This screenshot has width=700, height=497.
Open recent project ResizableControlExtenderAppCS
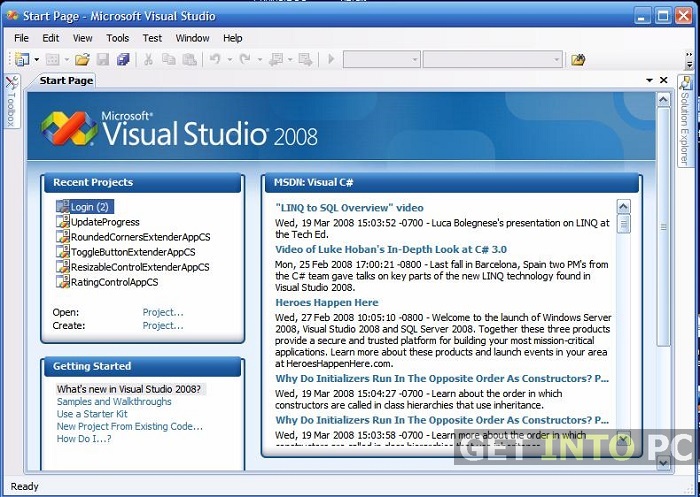click(x=140, y=267)
